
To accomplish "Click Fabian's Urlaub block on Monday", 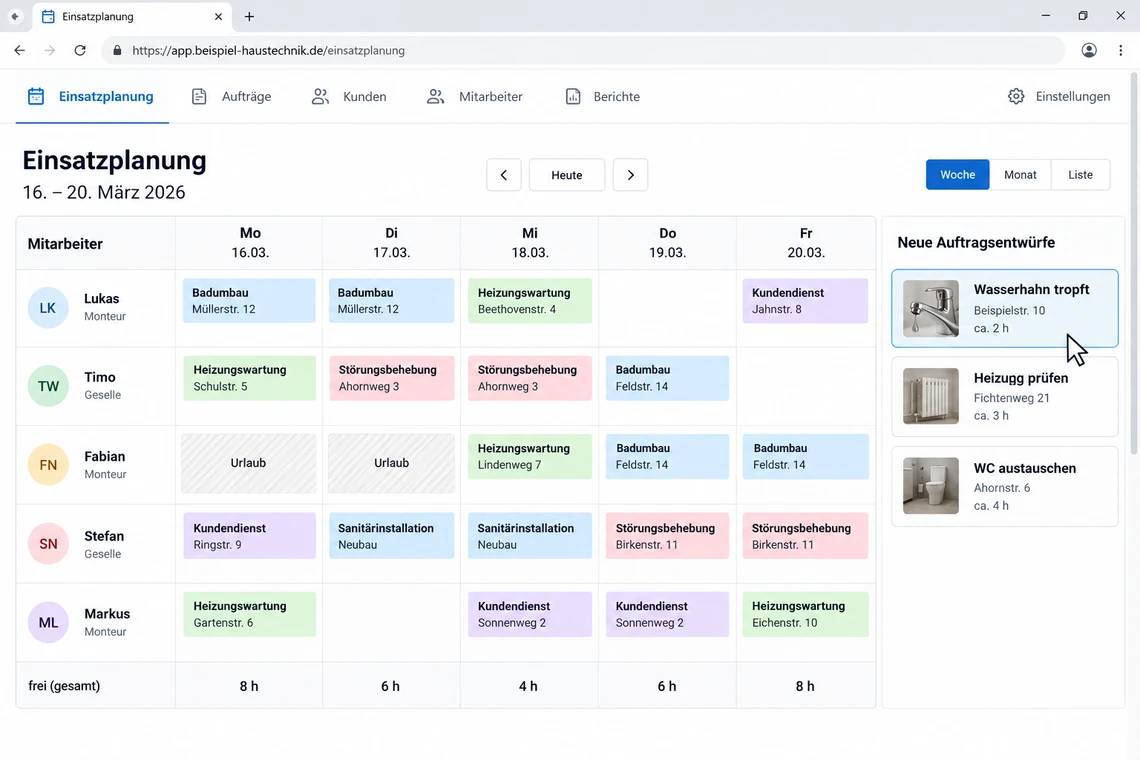I will (249, 463).
